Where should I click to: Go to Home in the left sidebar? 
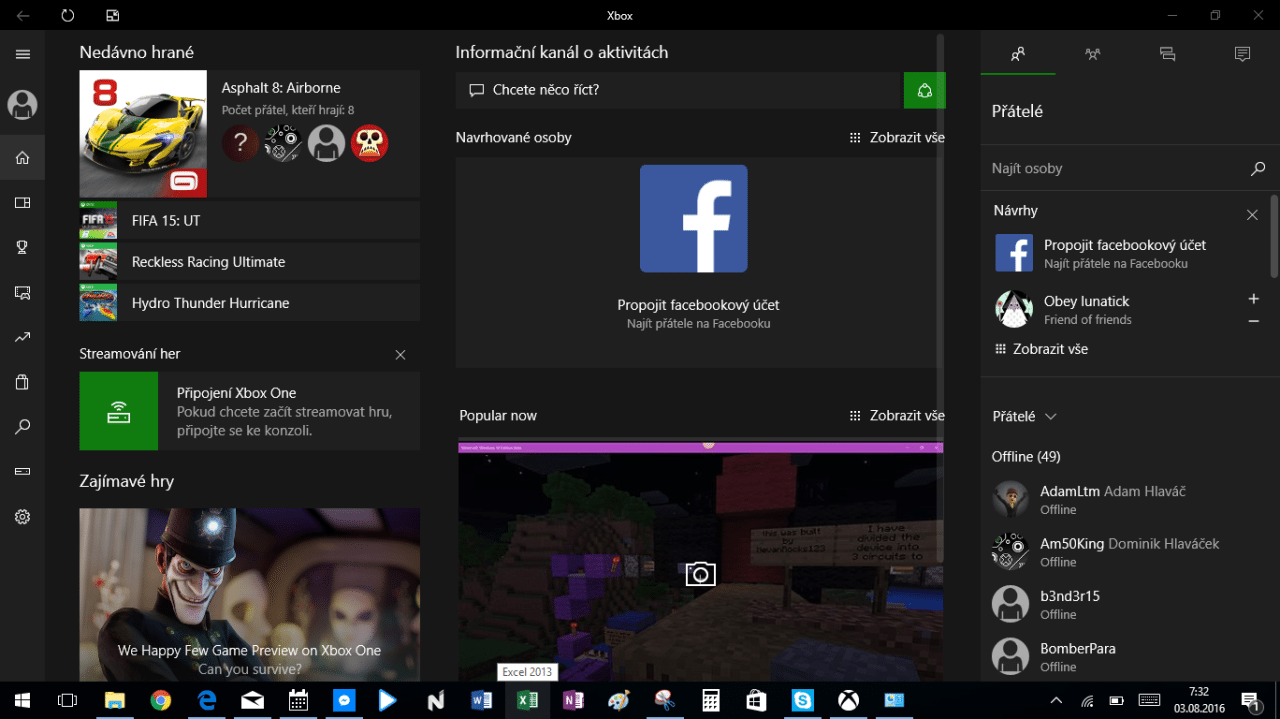tap(23, 157)
